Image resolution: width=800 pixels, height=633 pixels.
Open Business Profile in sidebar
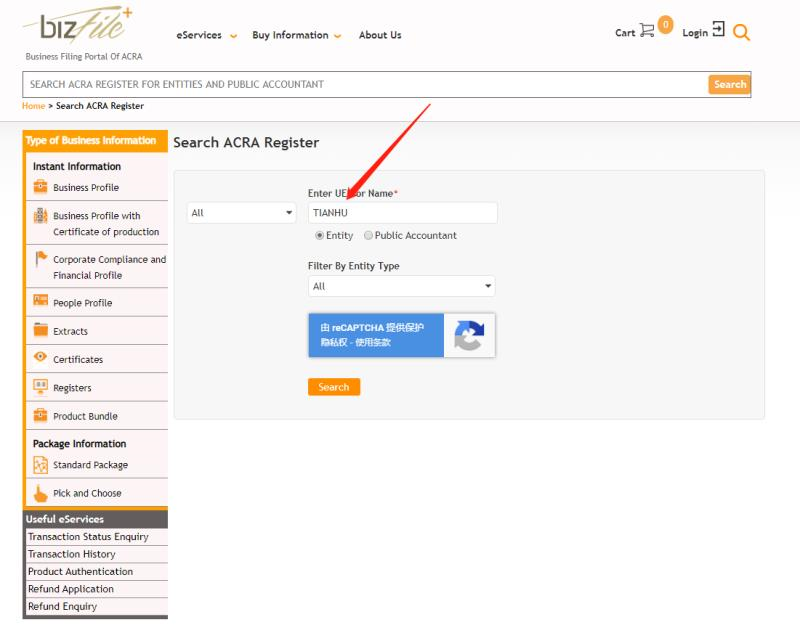[x=86, y=188]
